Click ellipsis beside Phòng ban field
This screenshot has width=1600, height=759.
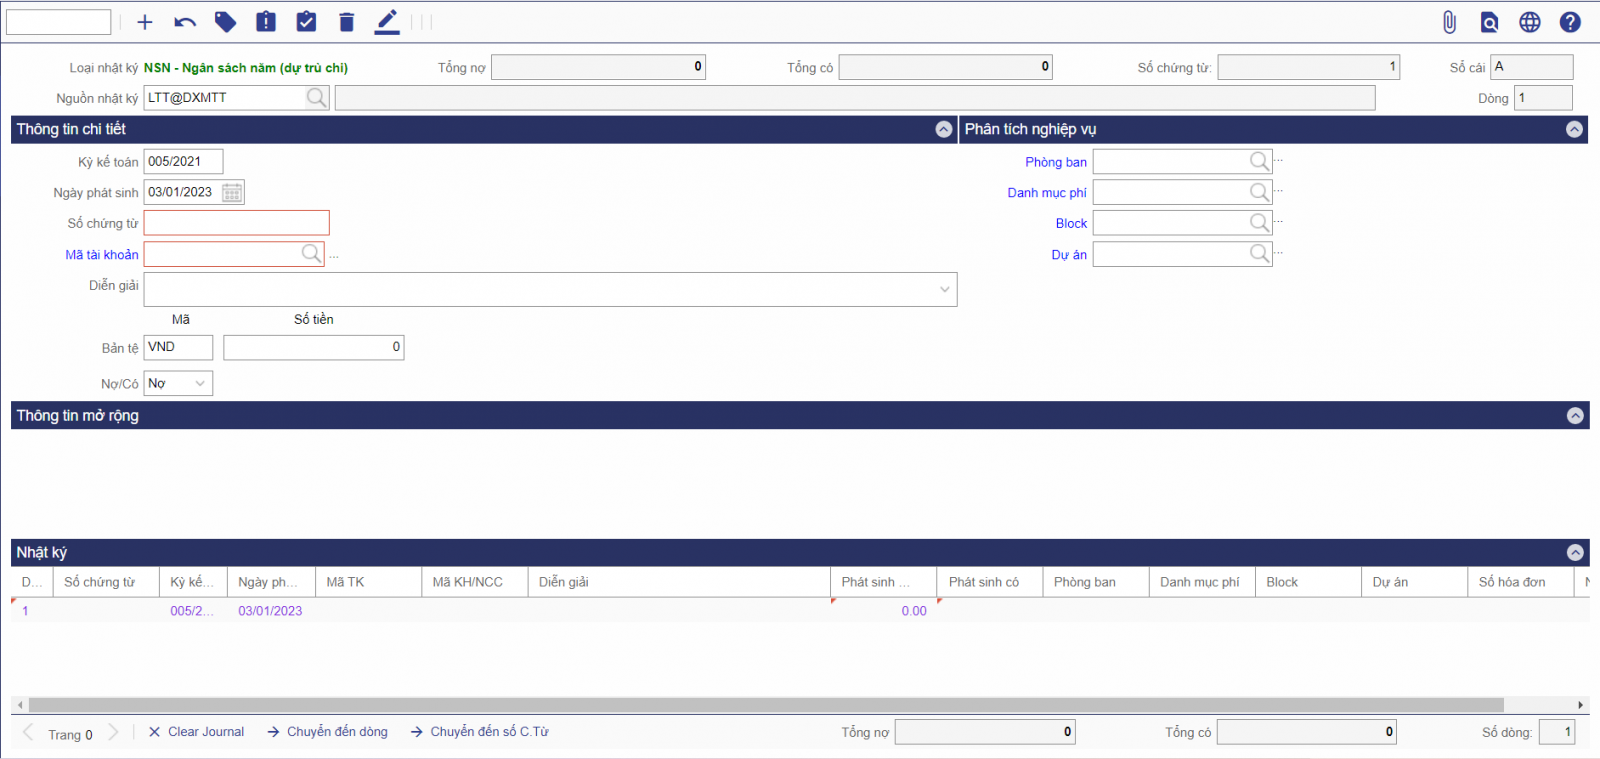1279,161
